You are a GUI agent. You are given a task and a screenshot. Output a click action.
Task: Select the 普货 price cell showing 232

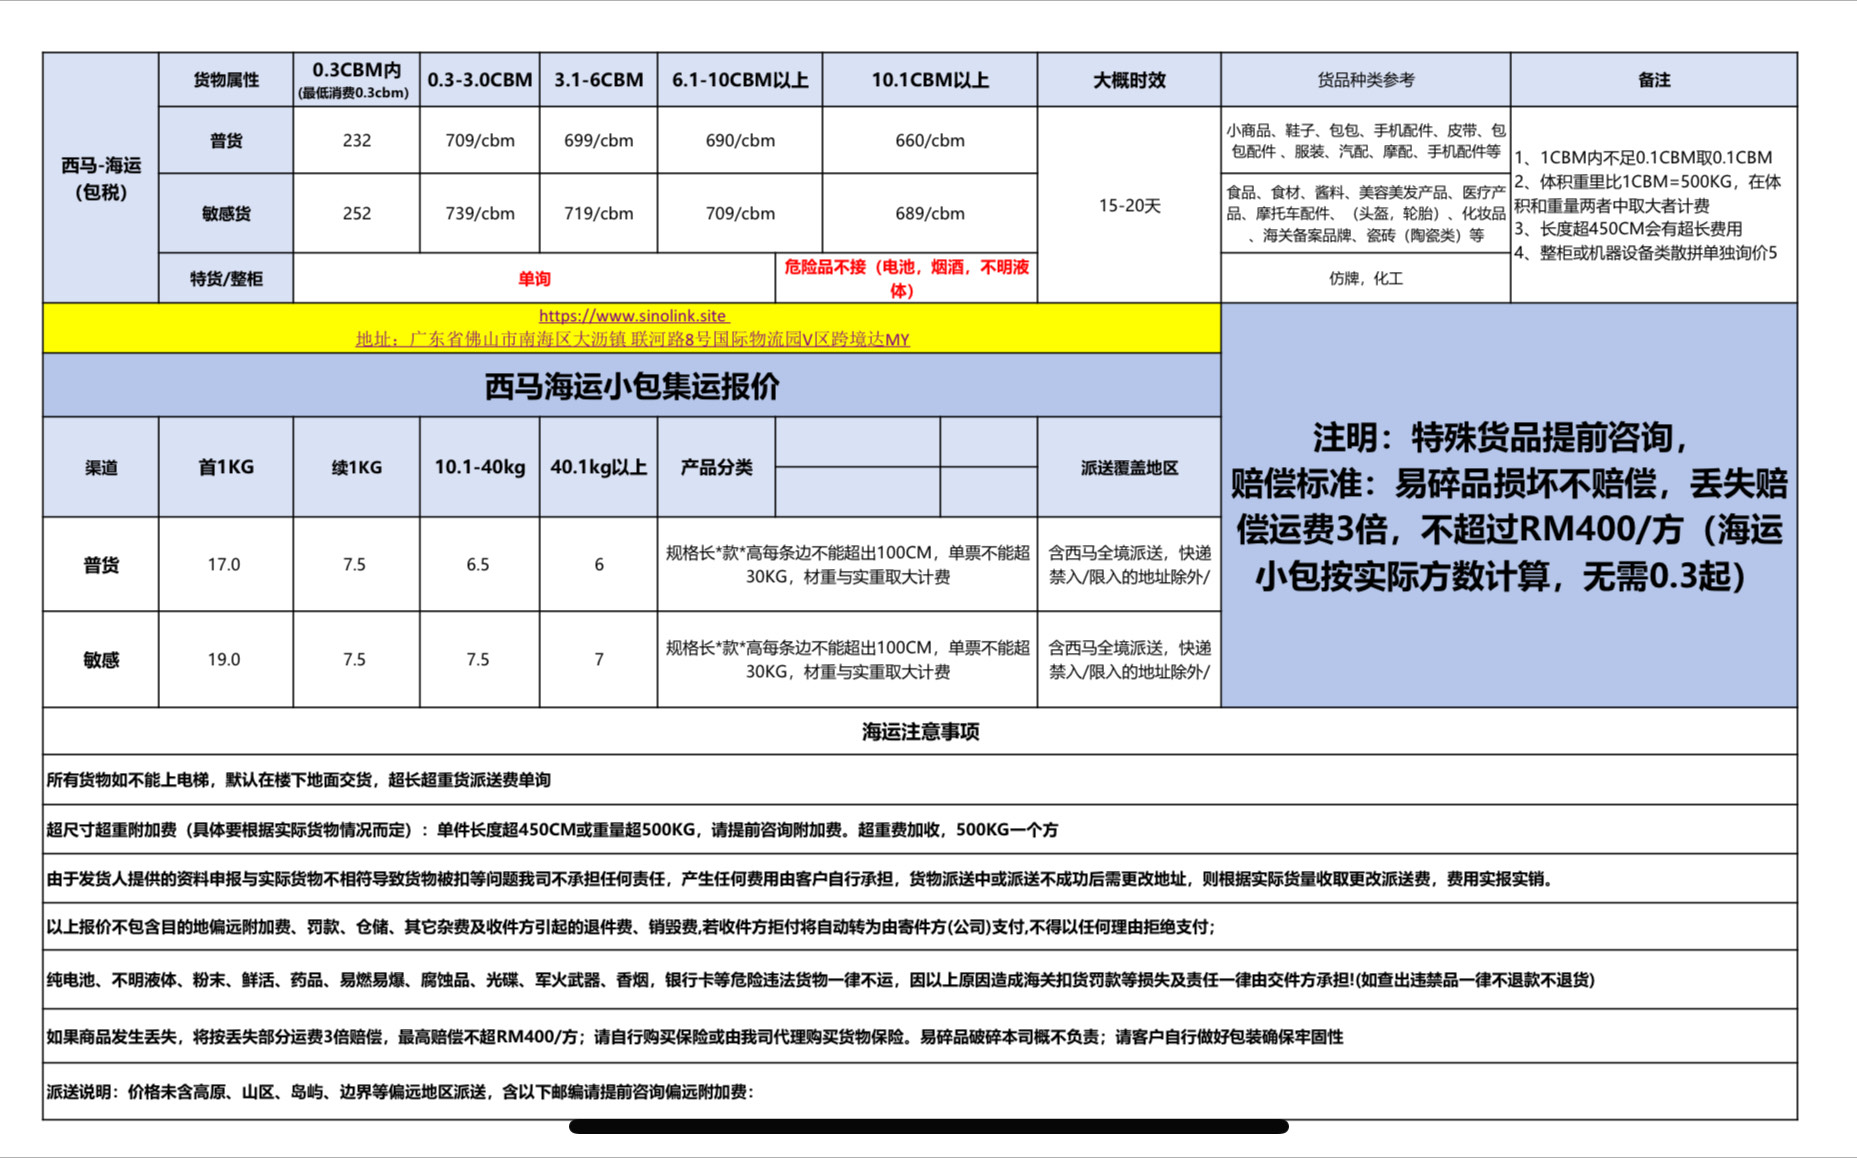click(x=356, y=141)
